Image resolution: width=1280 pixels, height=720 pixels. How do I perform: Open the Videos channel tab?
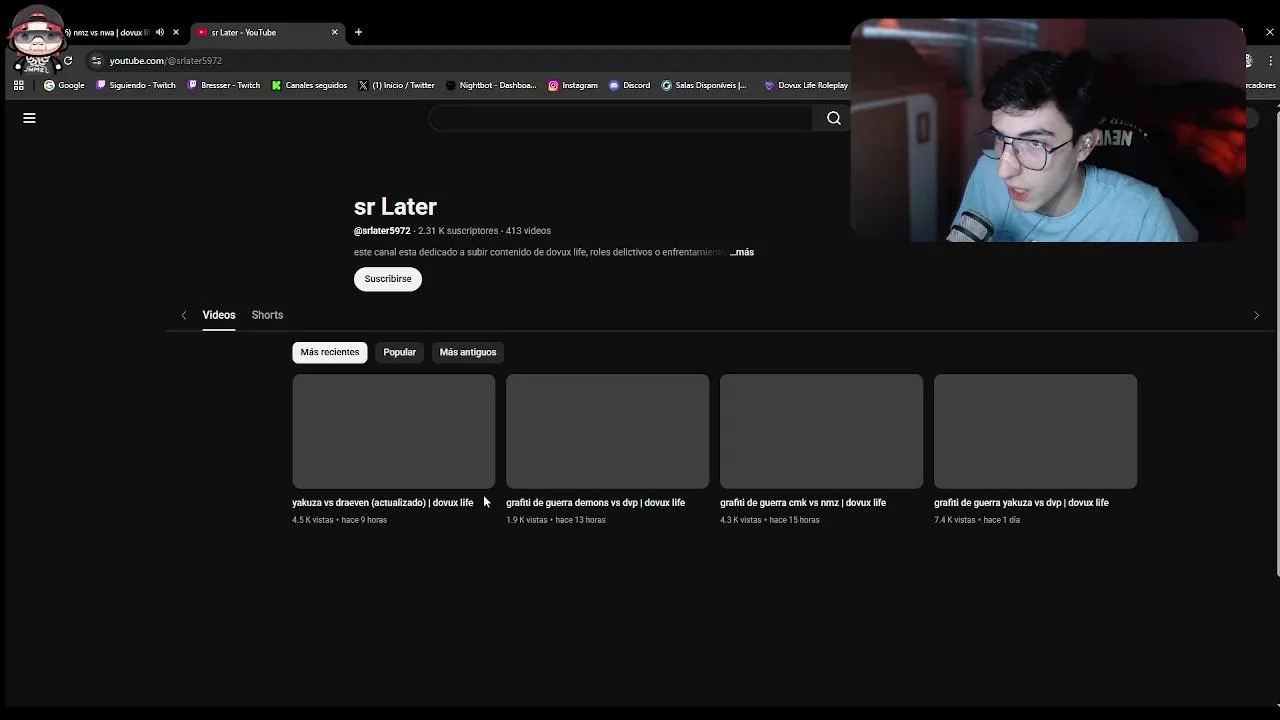coord(219,315)
